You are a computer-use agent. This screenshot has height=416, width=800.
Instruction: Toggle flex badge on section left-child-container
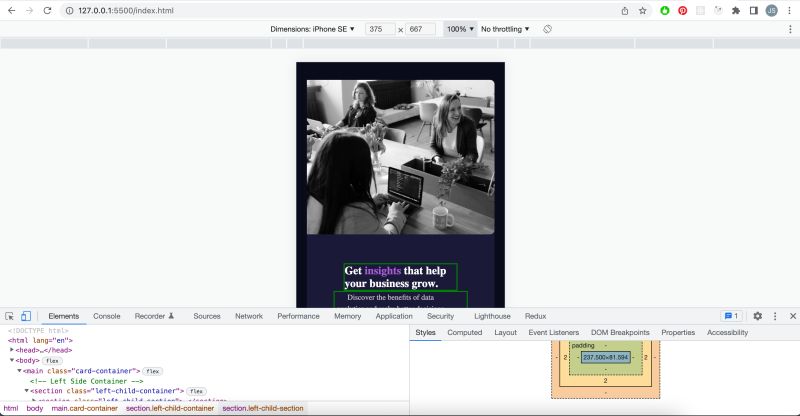[x=196, y=391]
